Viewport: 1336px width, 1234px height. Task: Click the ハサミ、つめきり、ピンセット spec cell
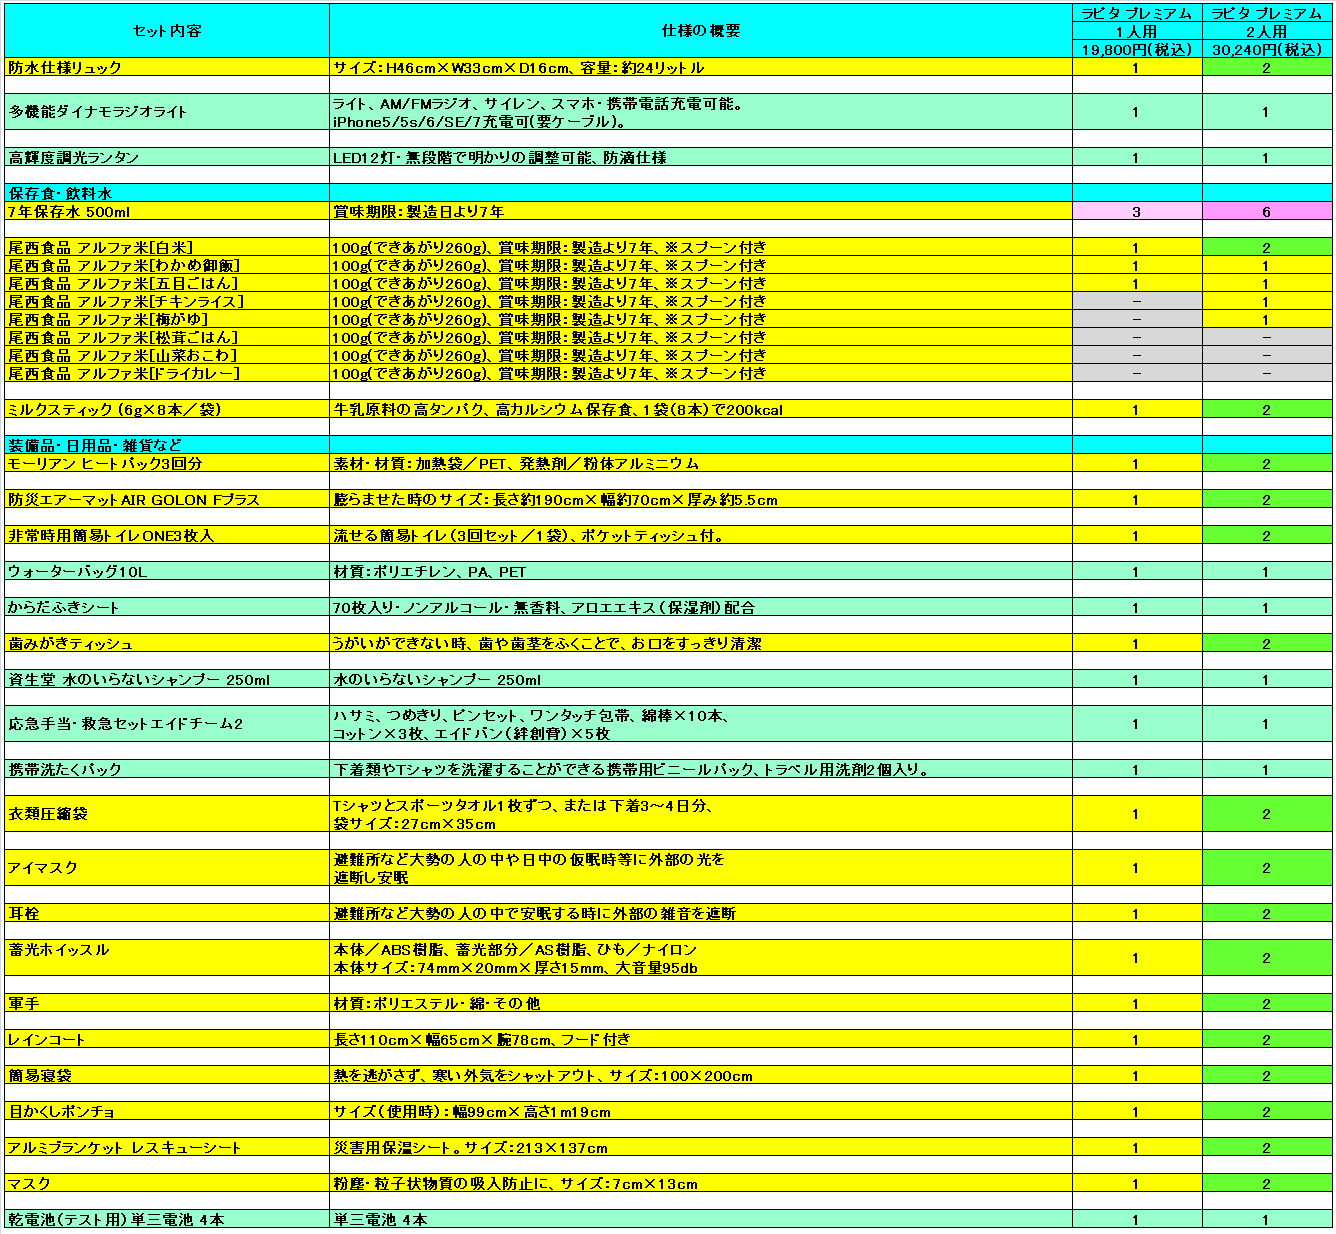701,724
